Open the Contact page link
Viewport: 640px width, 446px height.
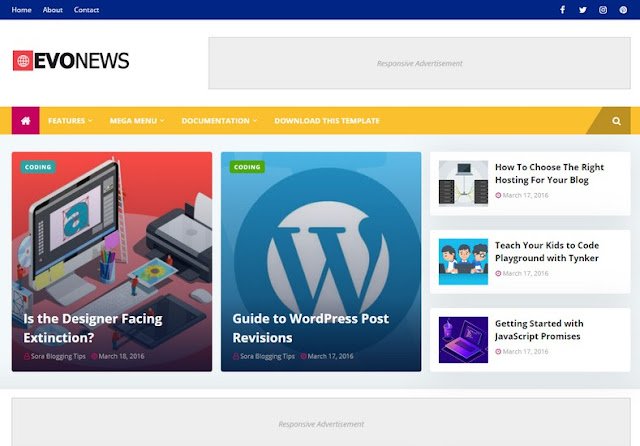[x=87, y=10]
